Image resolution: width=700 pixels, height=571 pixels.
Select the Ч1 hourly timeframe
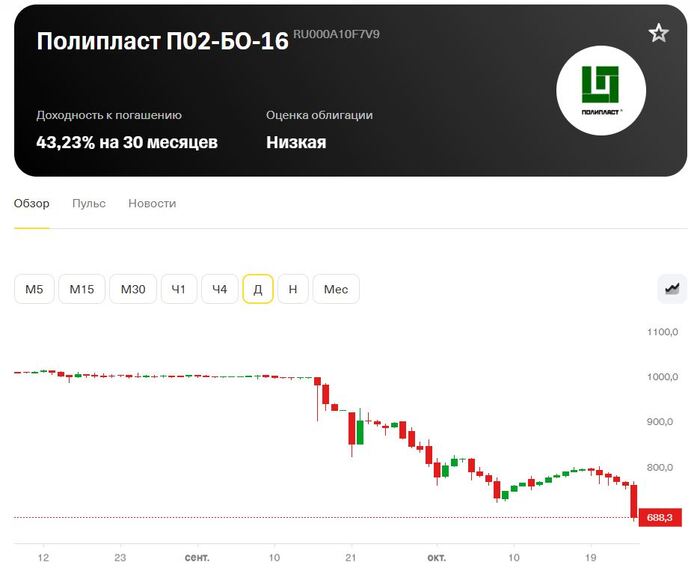(x=179, y=289)
